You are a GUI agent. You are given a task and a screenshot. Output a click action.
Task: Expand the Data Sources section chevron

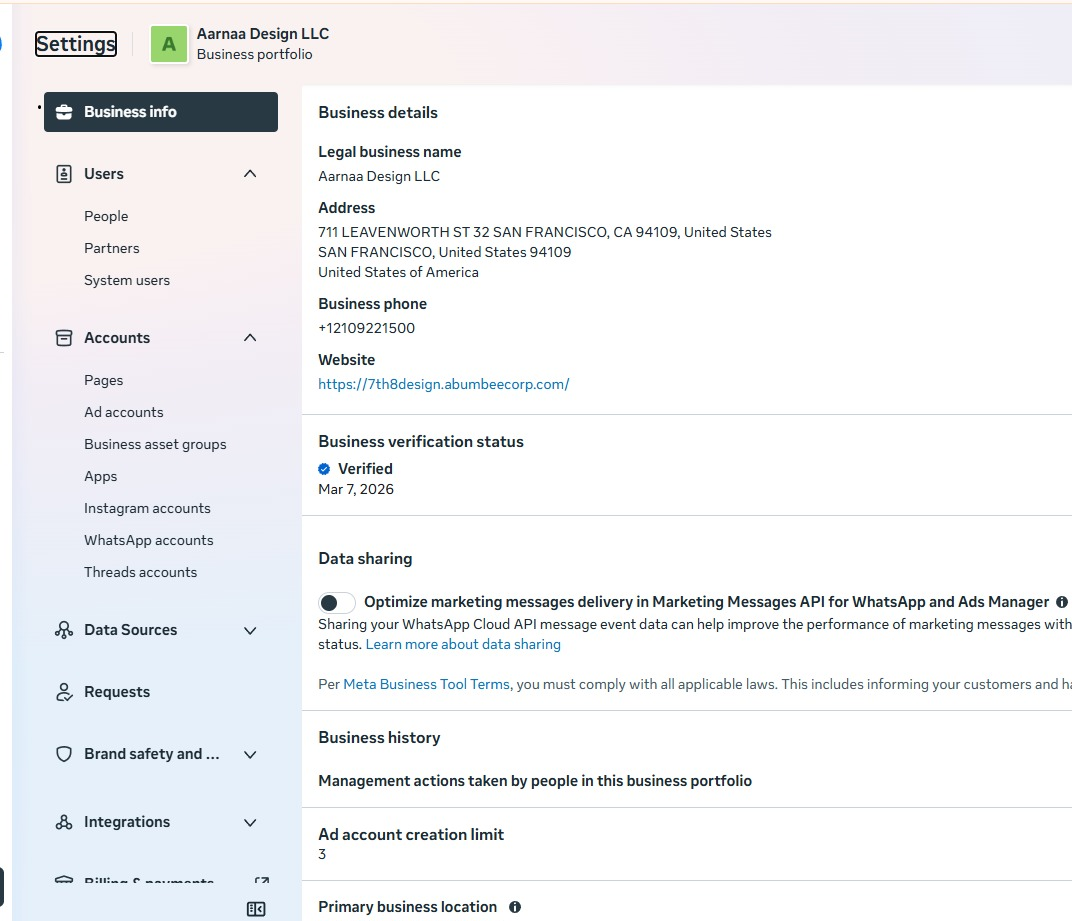click(250, 630)
